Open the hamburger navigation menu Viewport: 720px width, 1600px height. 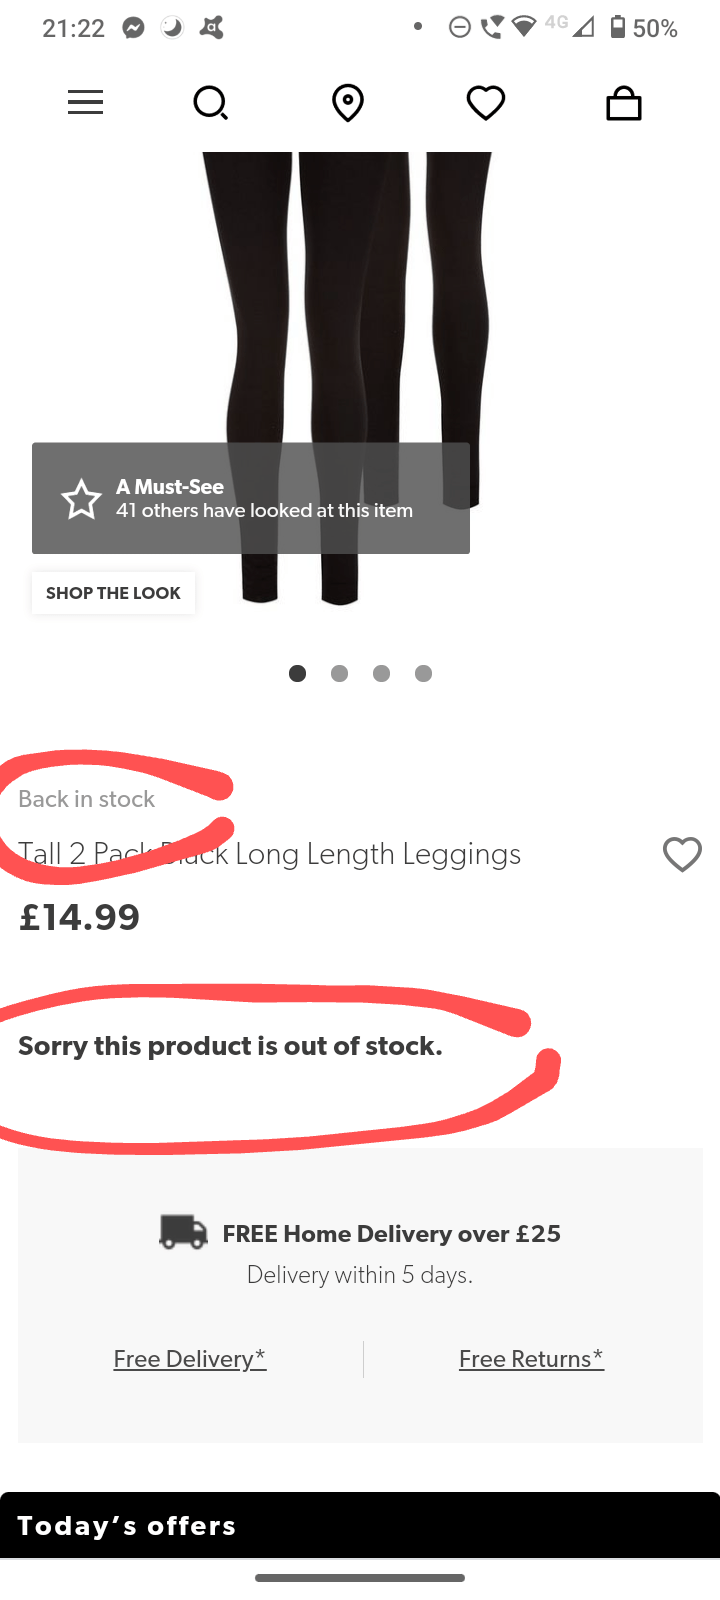coord(85,103)
